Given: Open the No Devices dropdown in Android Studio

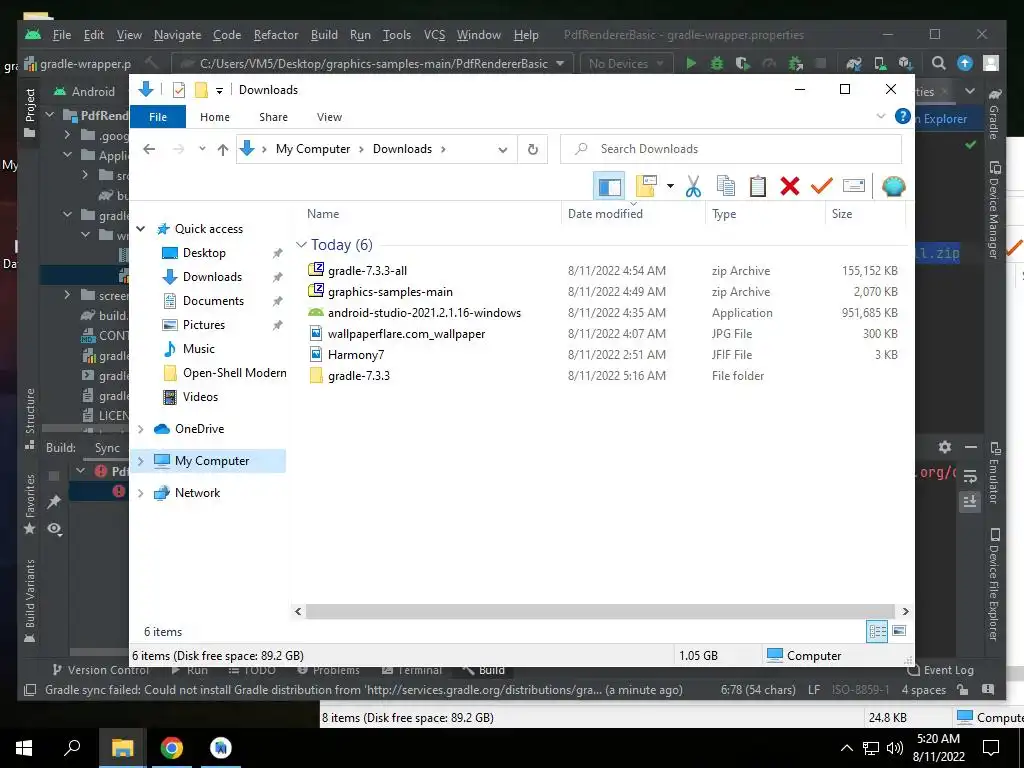Looking at the screenshot, I should point(625,63).
